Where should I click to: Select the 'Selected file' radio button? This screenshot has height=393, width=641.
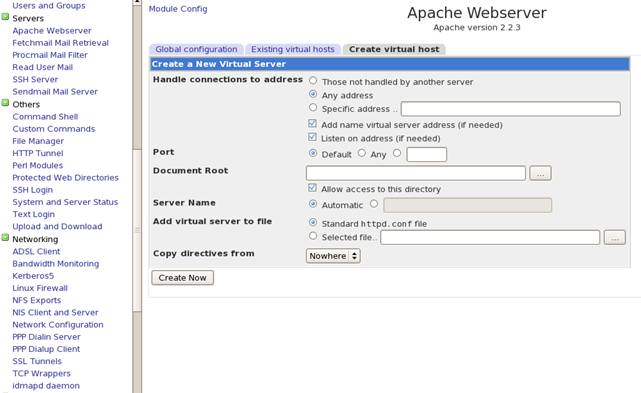pos(313,236)
